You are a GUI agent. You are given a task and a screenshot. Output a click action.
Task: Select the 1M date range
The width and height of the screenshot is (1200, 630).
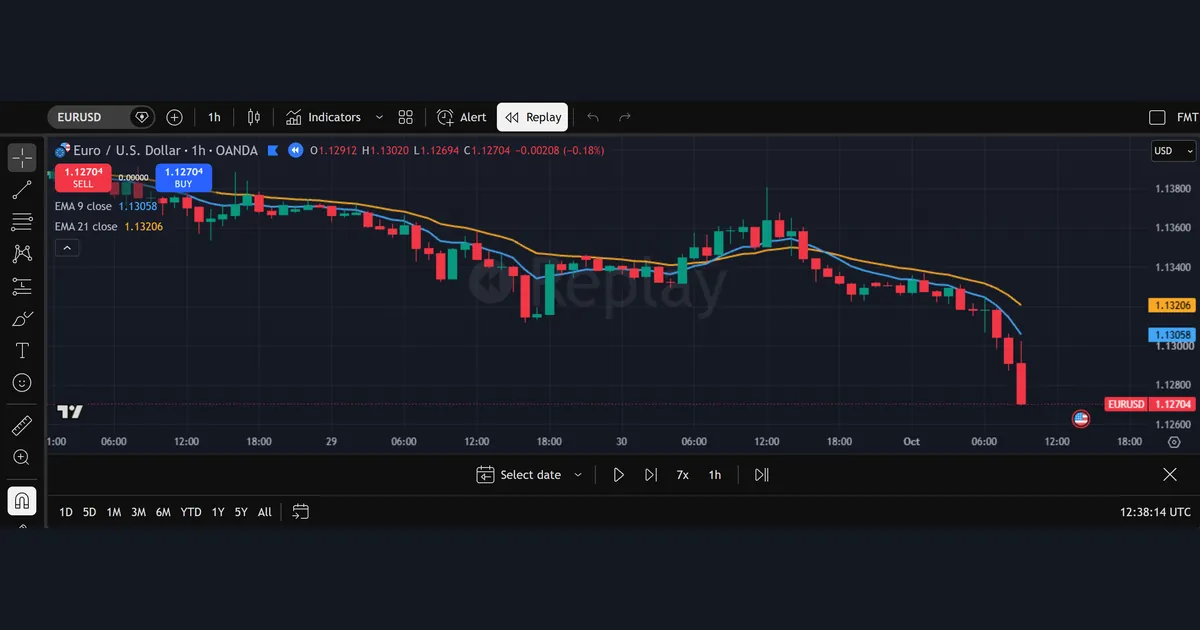[114, 512]
